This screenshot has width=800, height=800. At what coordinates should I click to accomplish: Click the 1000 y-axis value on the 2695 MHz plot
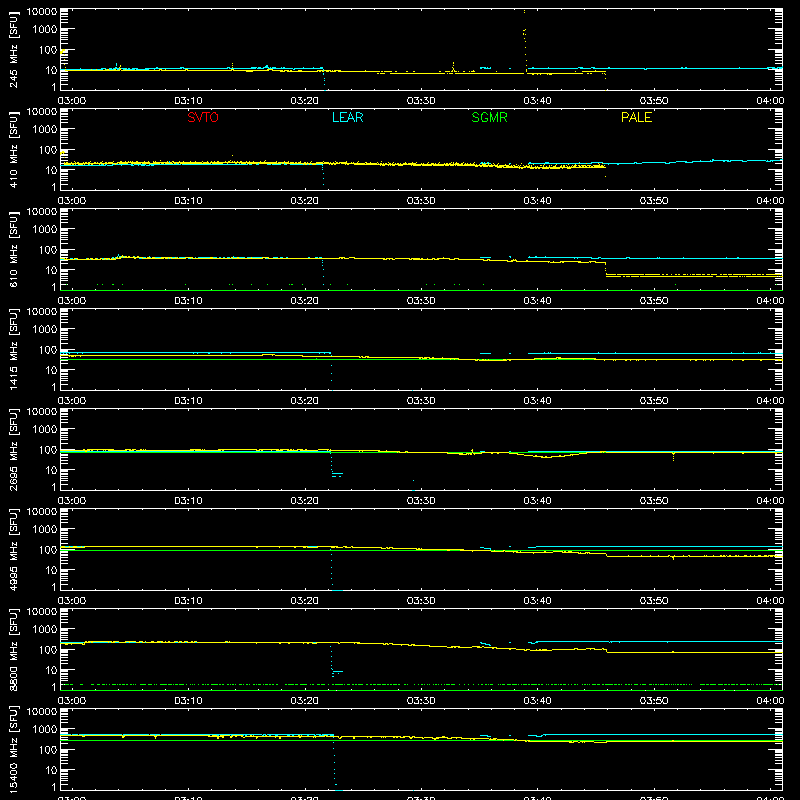[x=45, y=430]
